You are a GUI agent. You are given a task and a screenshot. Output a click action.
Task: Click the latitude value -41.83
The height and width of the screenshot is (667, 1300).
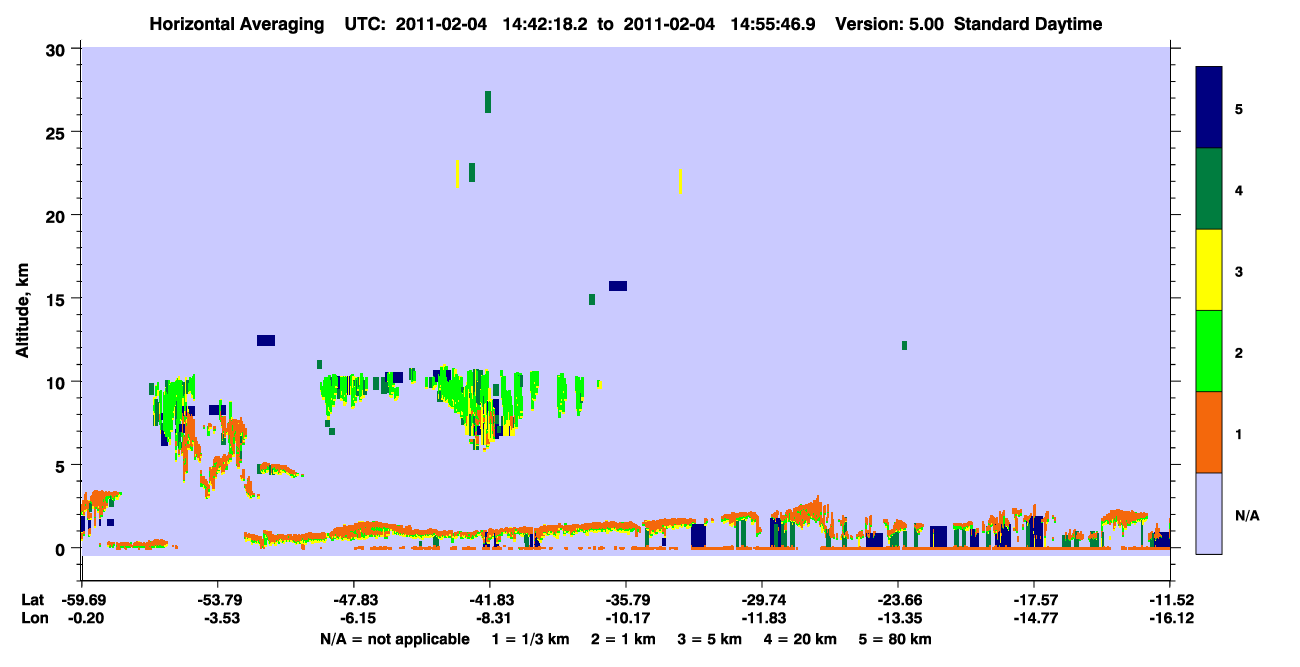click(489, 600)
